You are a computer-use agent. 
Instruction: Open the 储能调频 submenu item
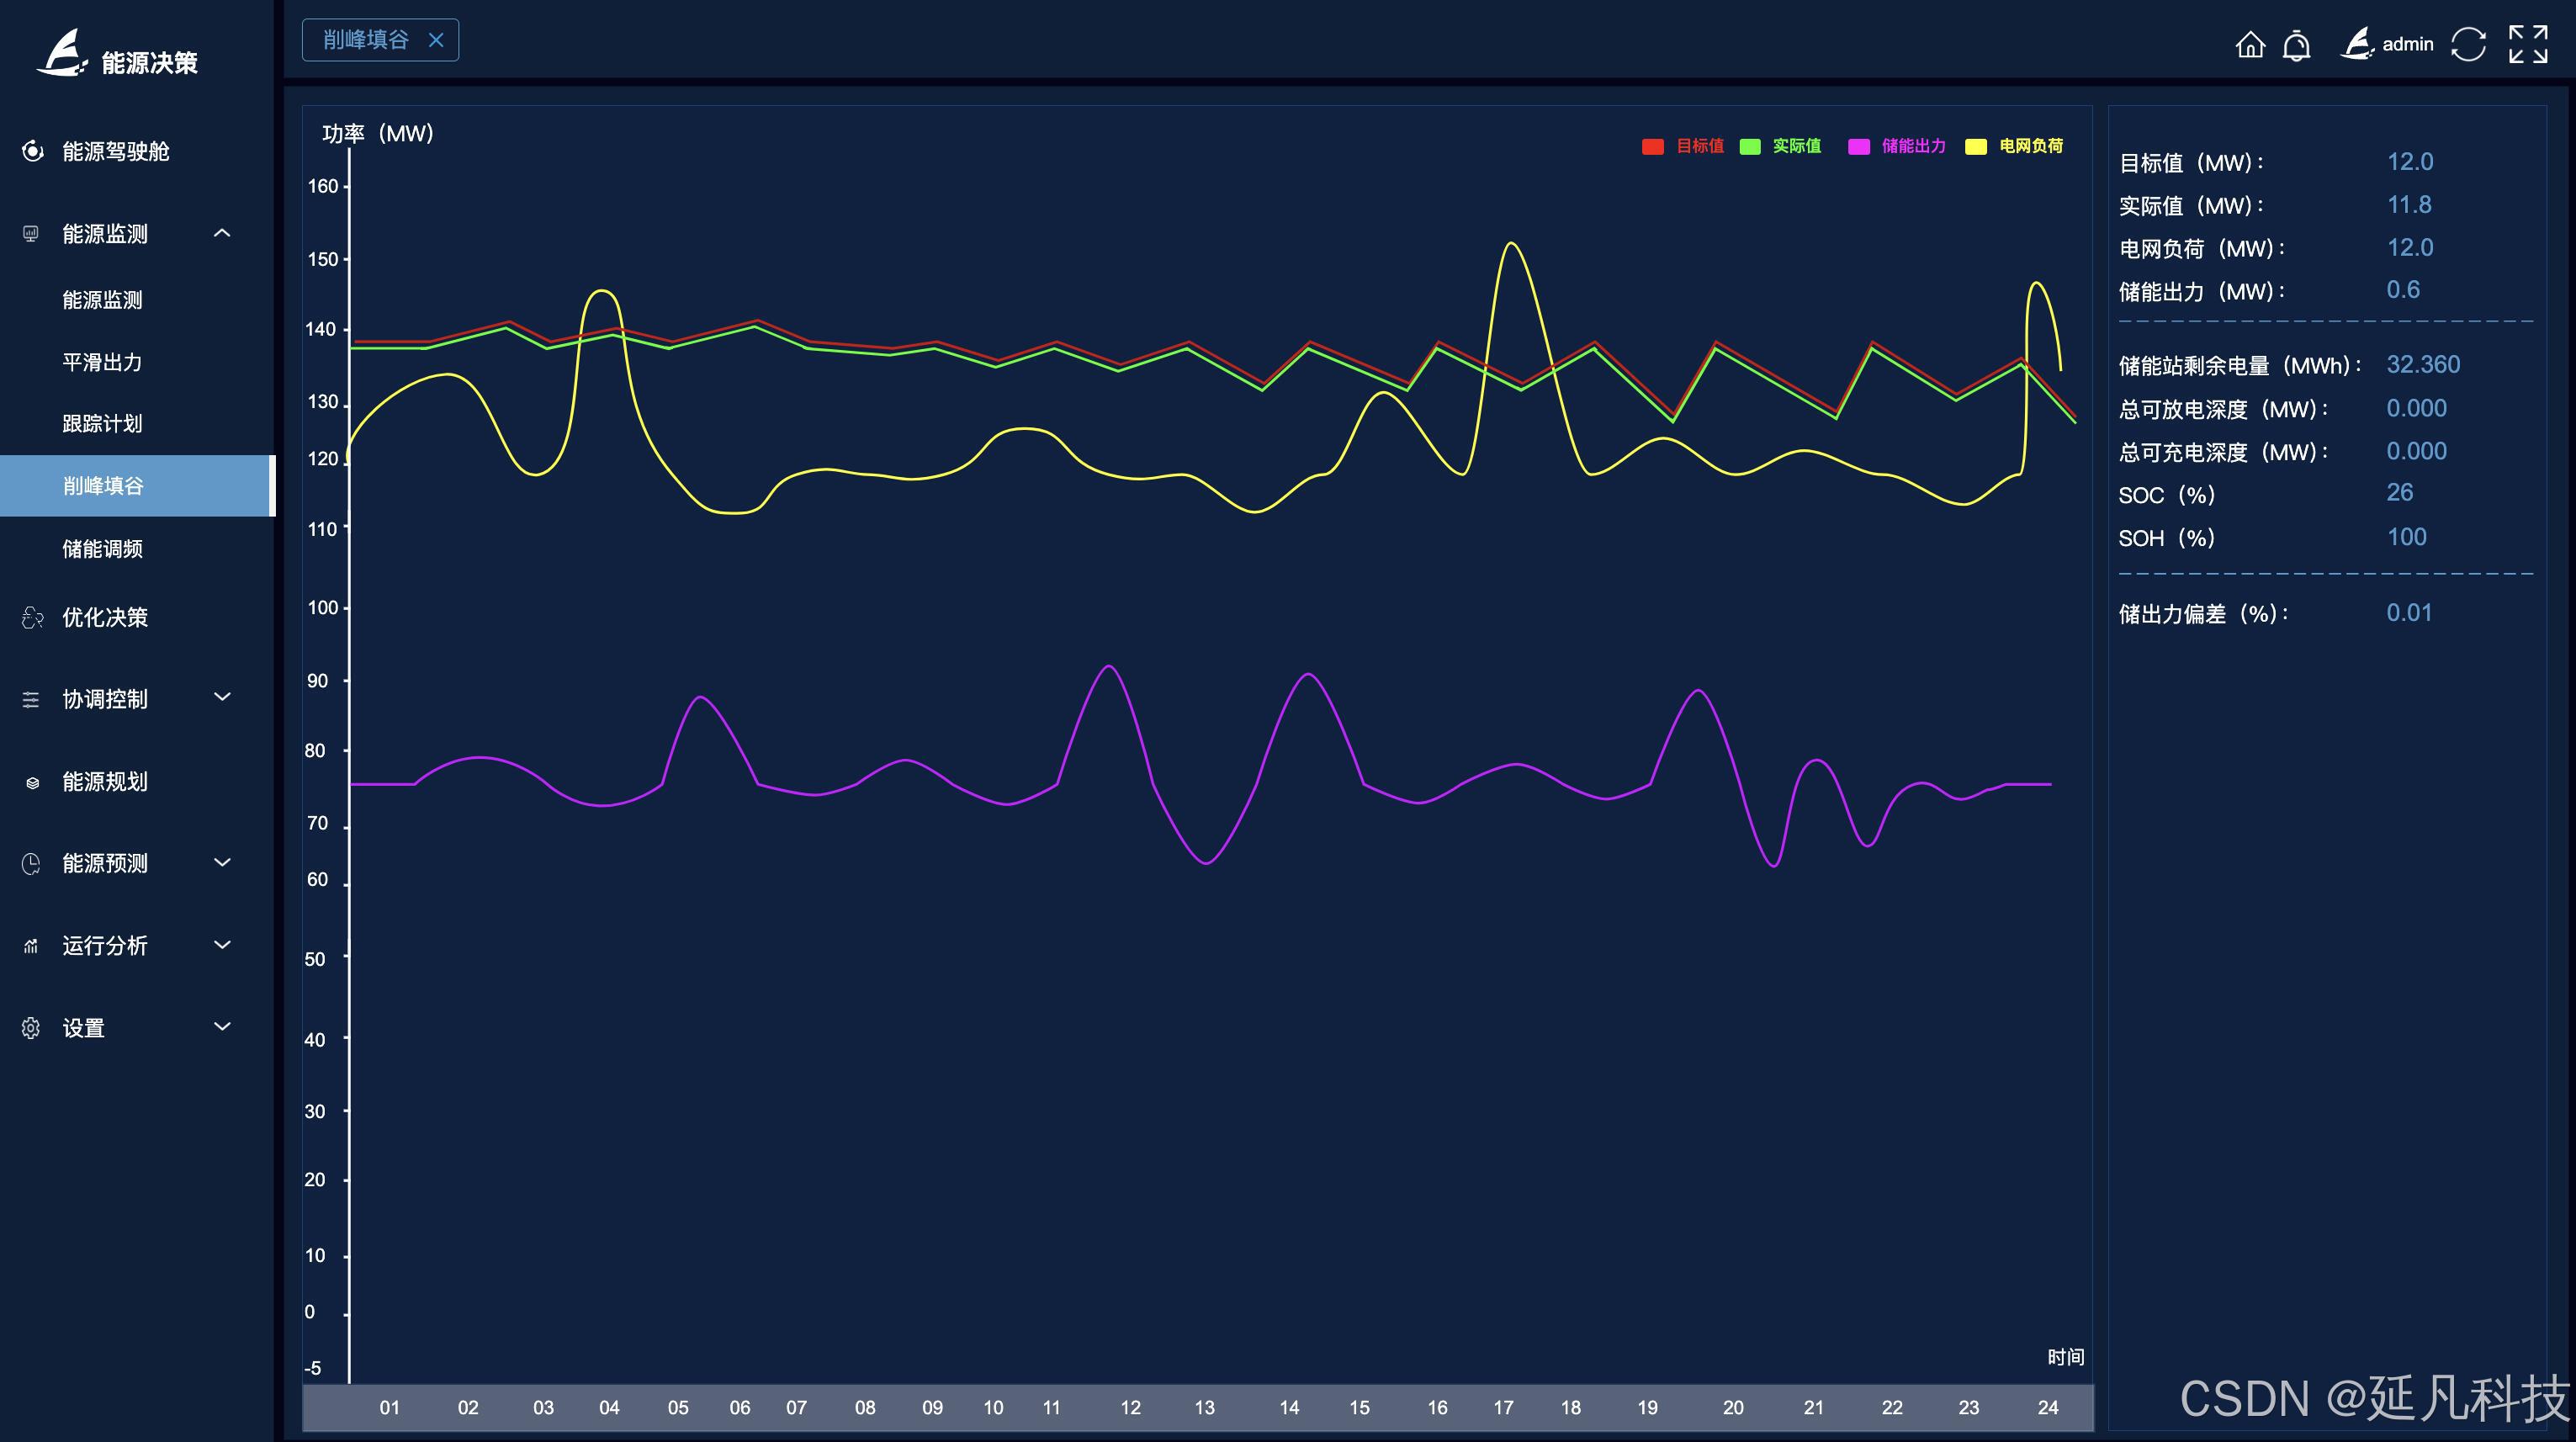coord(102,549)
